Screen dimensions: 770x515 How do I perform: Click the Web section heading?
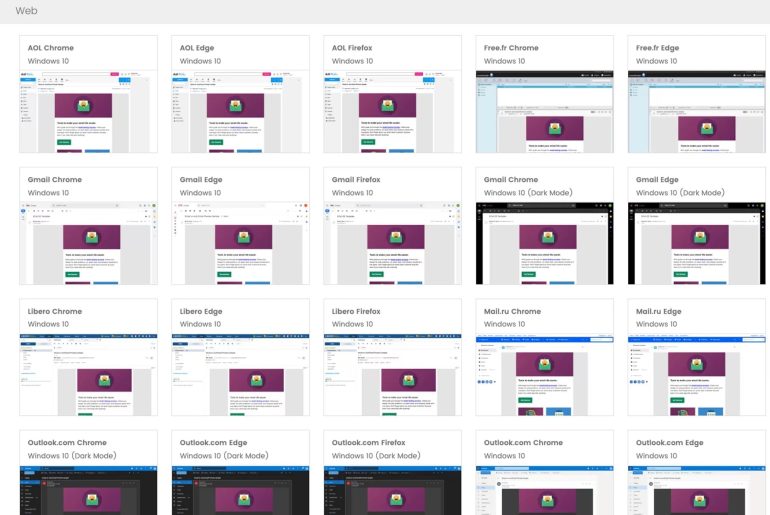pyautogui.click(x=27, y=10)
